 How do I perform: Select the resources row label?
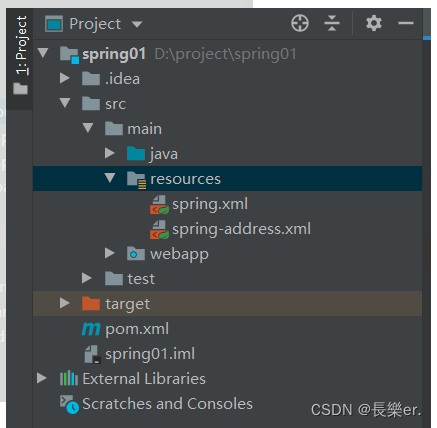tap(185, 179)
